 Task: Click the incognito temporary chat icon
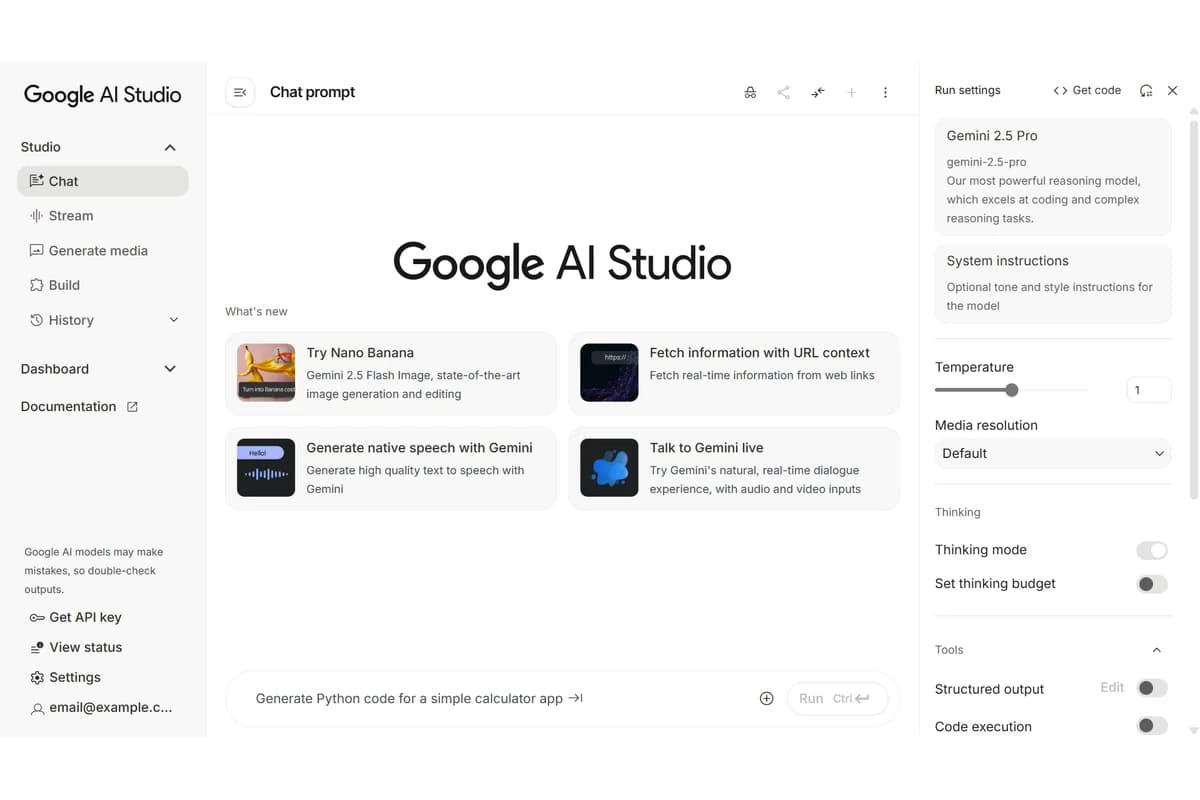(x=750, y=92)
